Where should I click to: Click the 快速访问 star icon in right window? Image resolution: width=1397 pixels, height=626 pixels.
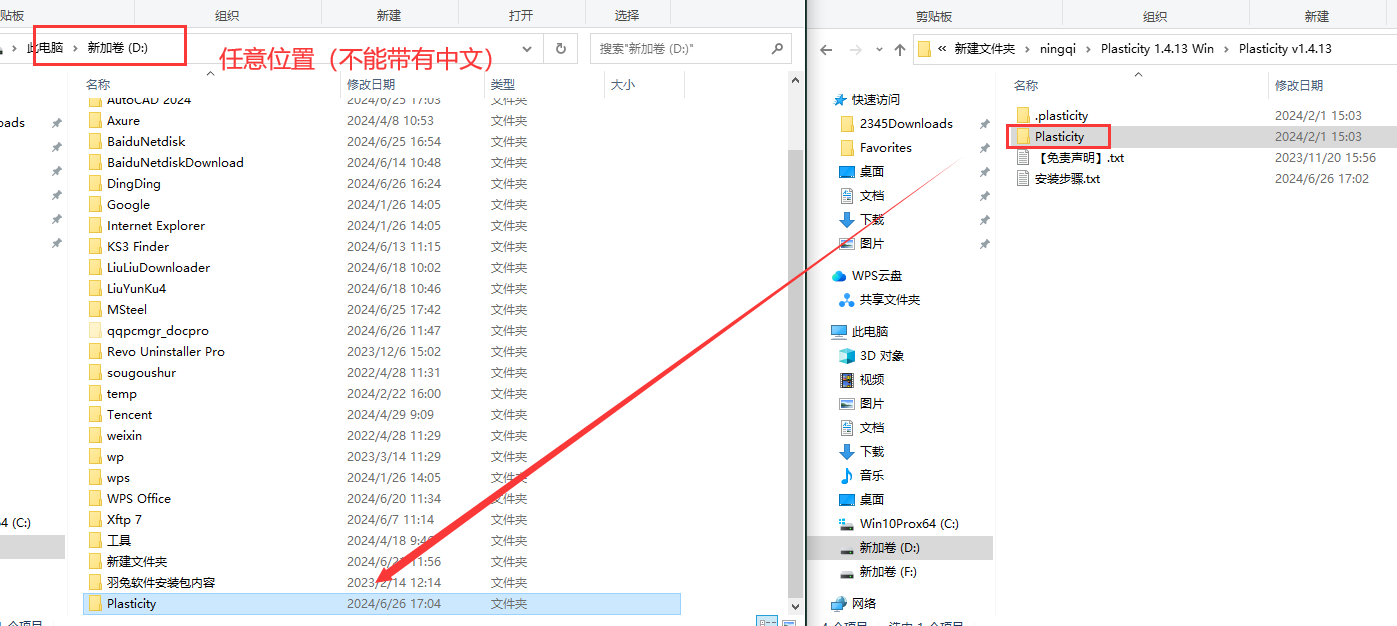click(x=840, y=100)
